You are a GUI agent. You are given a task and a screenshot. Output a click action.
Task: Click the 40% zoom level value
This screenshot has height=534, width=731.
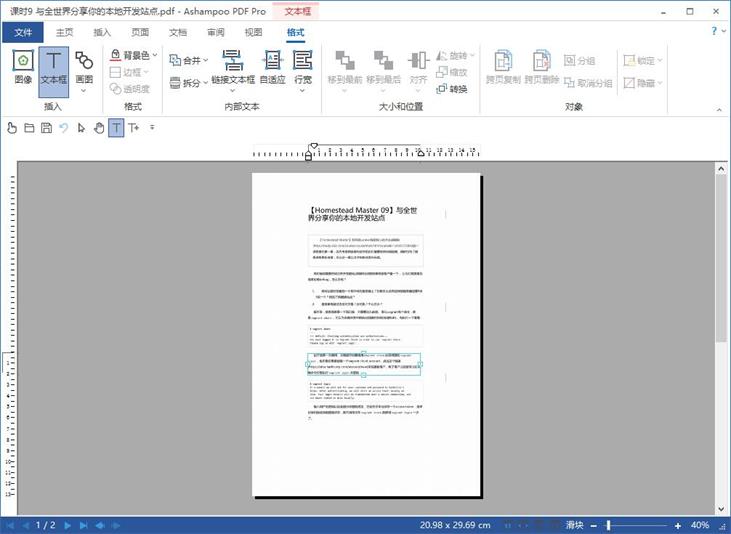(x=700, y=525)
